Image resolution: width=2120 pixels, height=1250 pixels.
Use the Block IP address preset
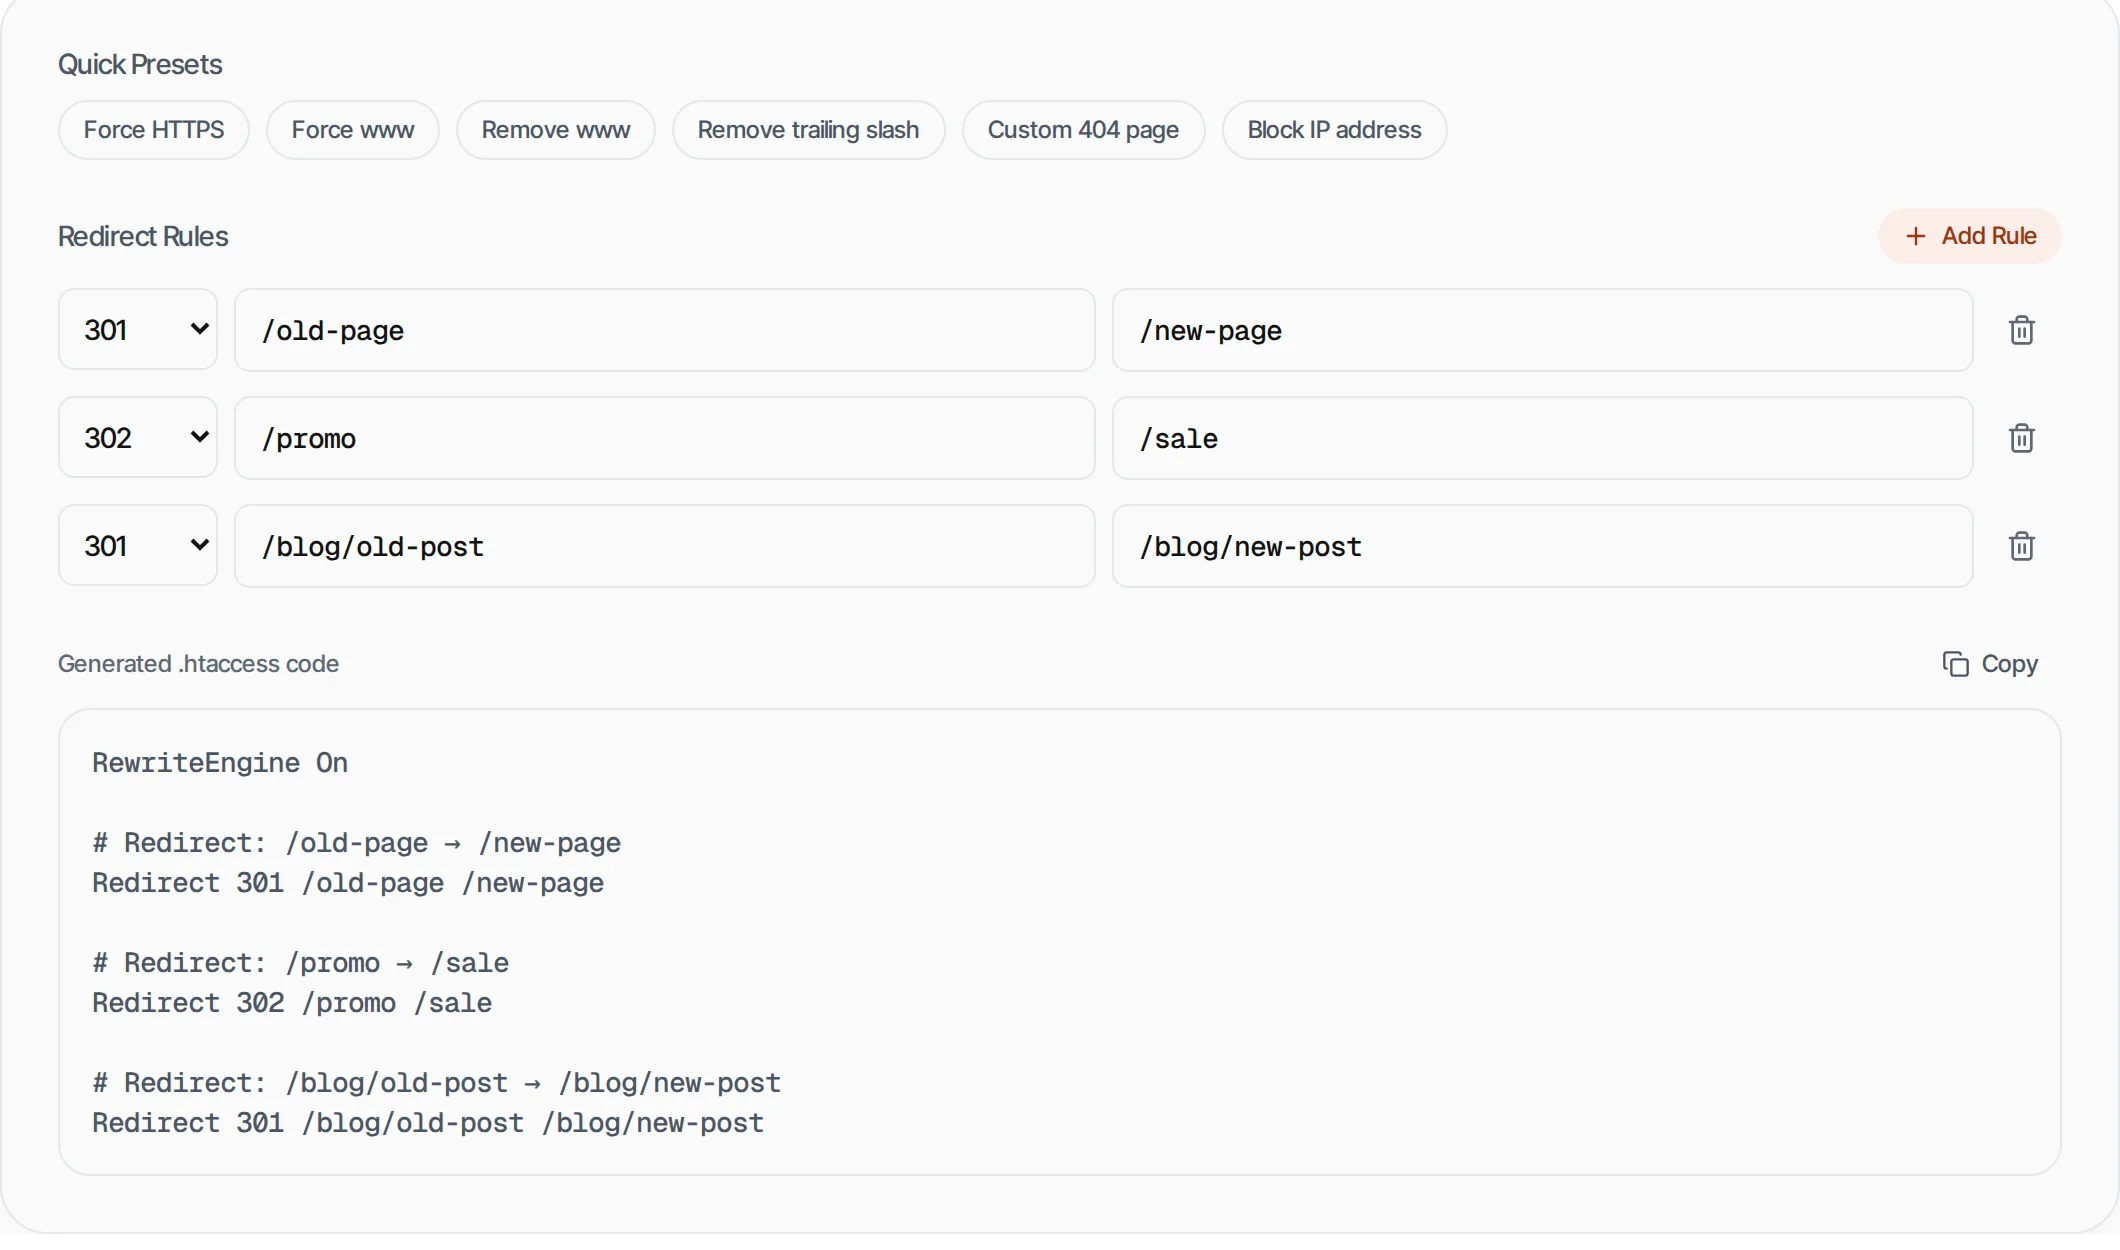[1334, 130]
